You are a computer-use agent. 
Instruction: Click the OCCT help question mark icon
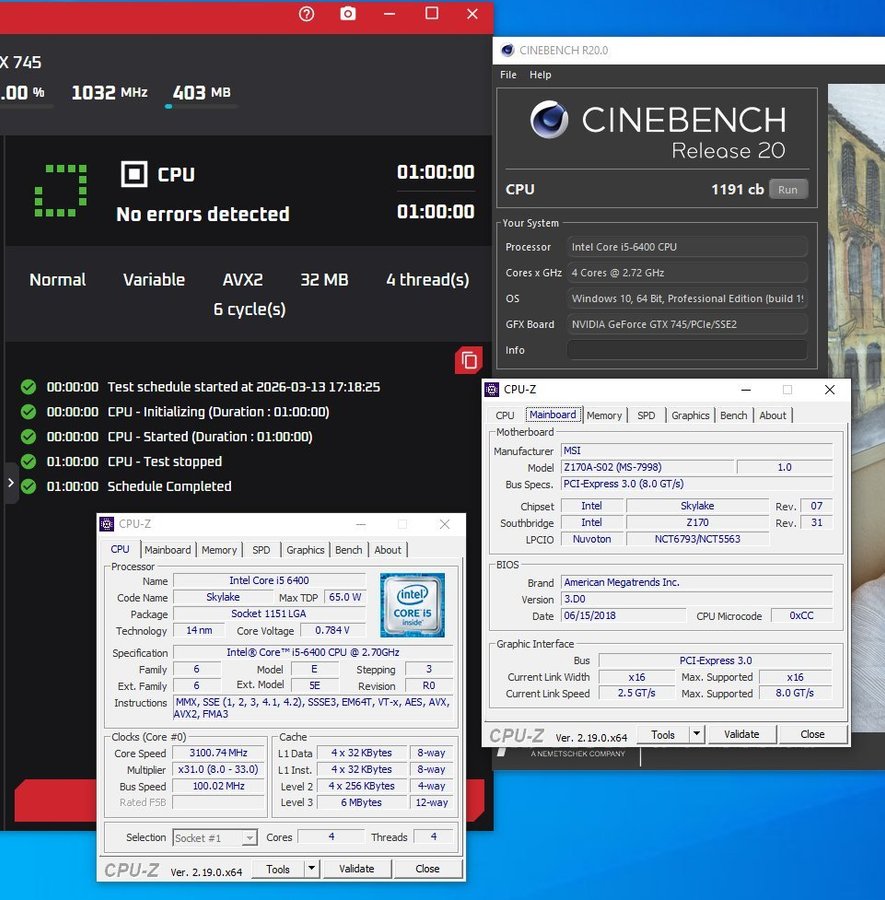[306, 14]
